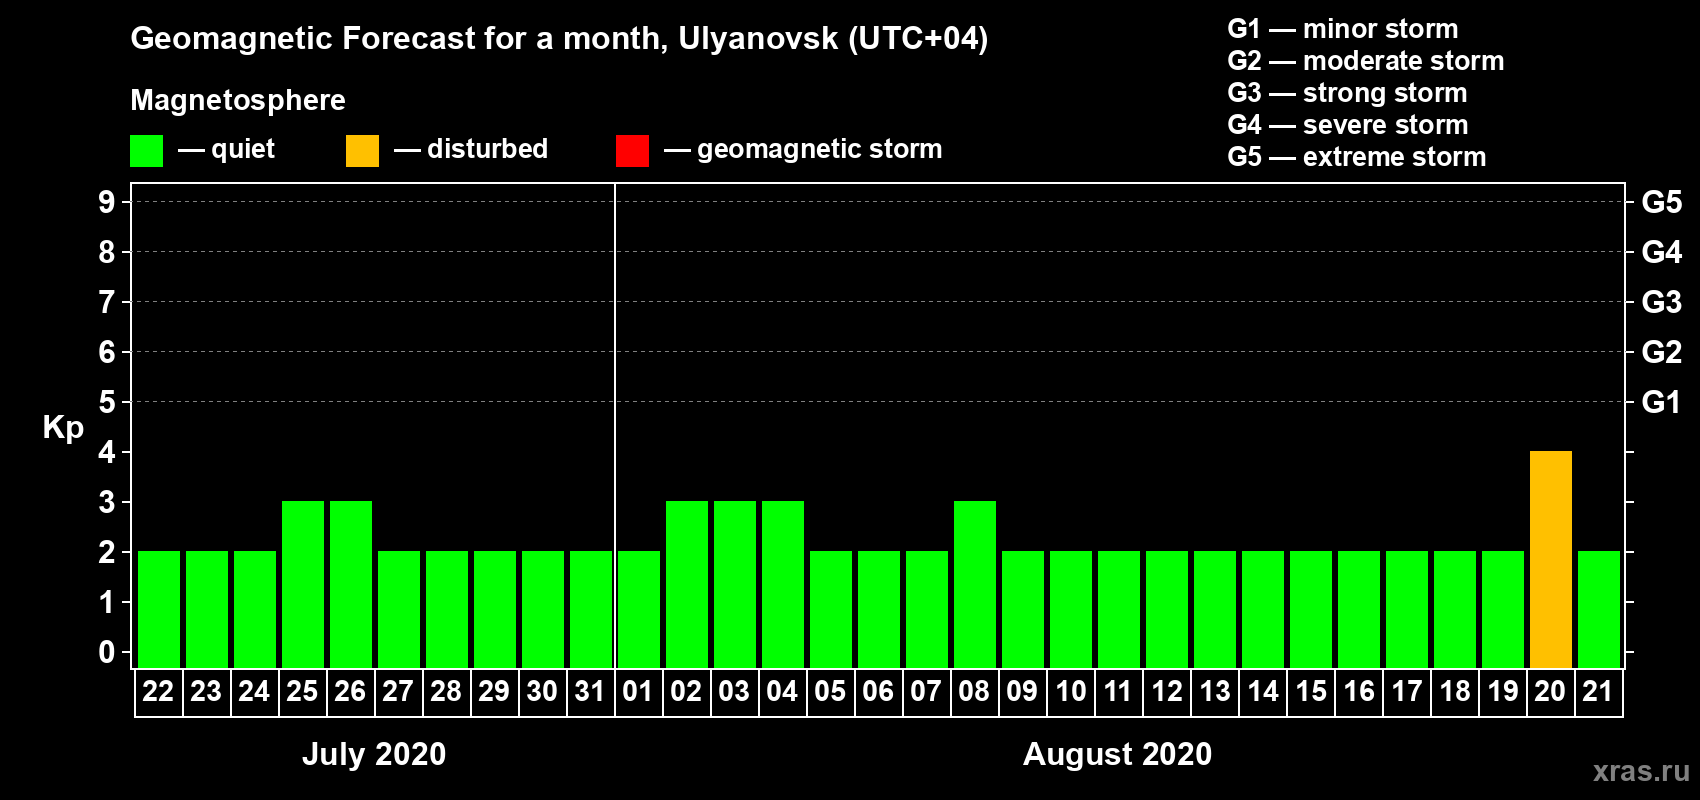Click the G3 right axis label
The height and width of the screenshot is (800, 1700).
pyautogui.click(x=1662, y=302)
